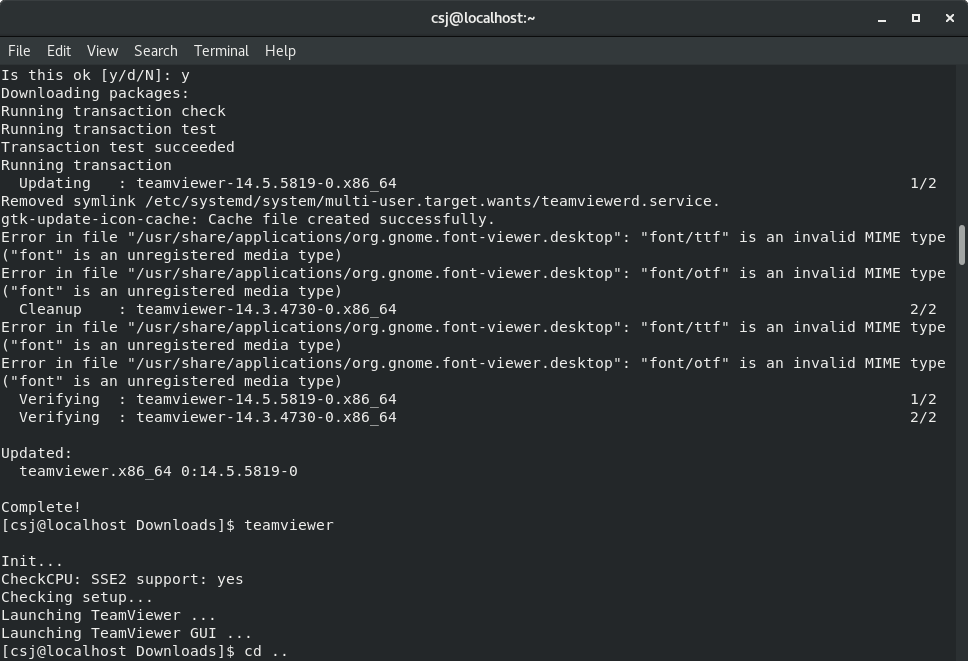Close the terminal window

[x=949, y=19]
